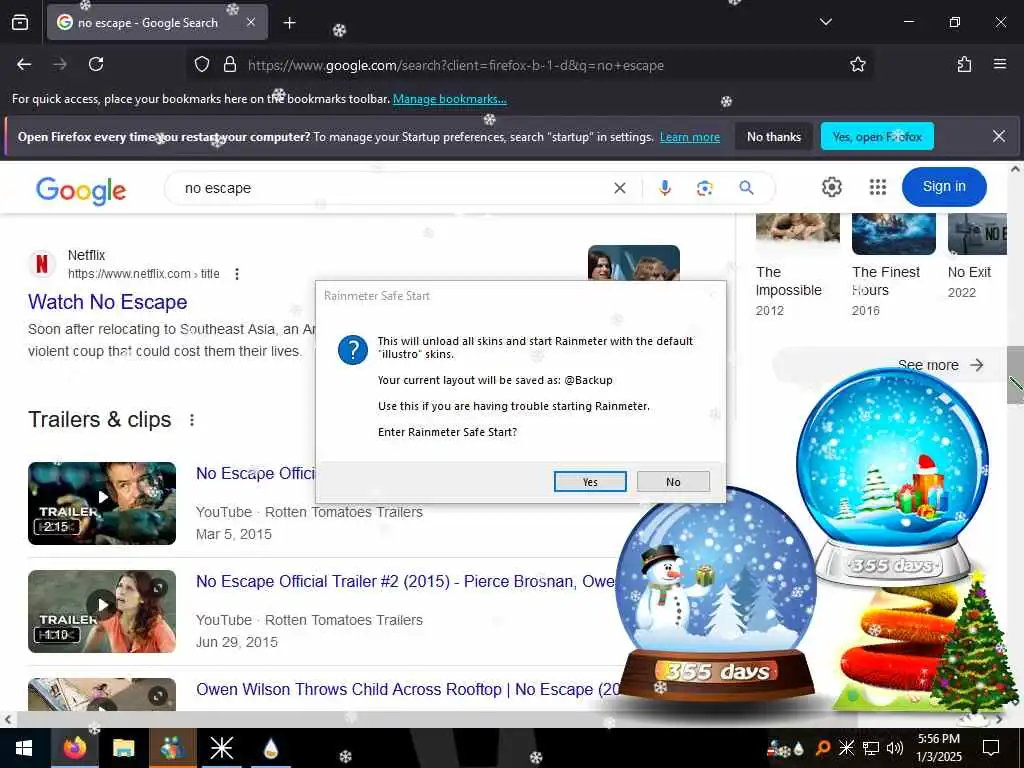
Task: Click the Learn more link in startup banner
Action: (690, 137)
